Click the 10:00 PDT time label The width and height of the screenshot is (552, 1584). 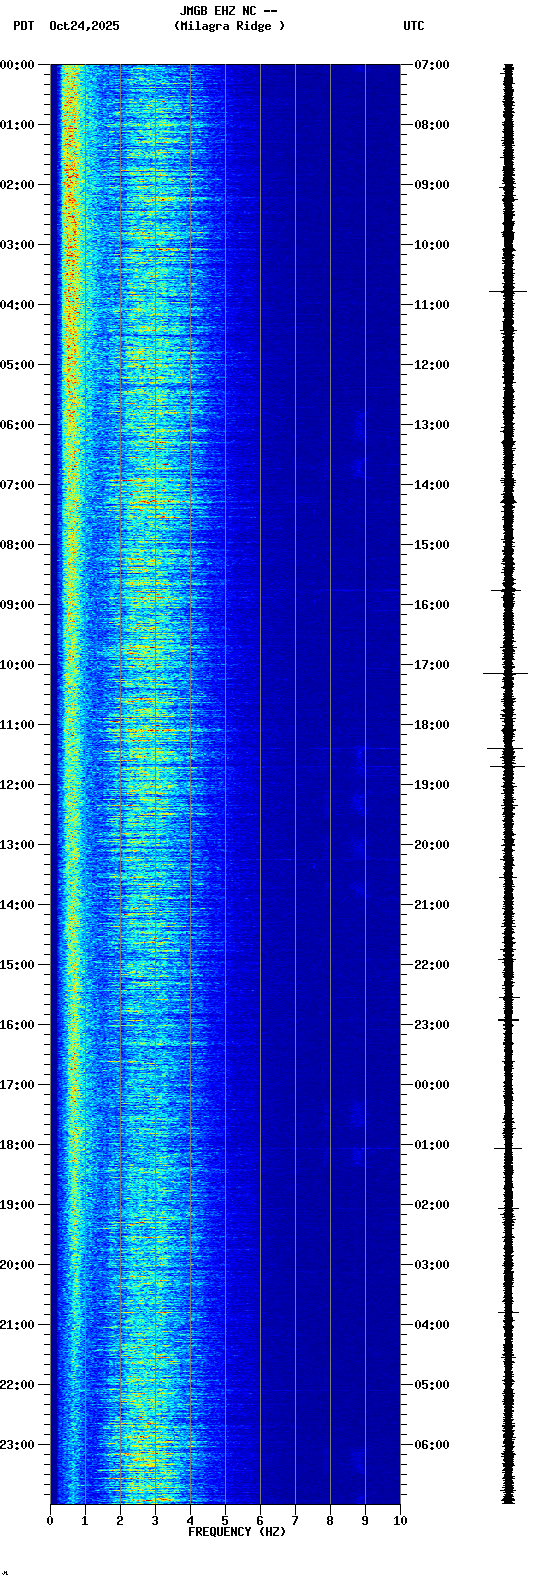click(17, 665)
